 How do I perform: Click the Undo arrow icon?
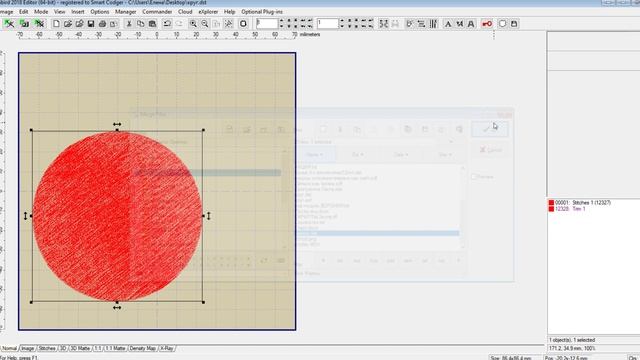click(x=167, y=24)
